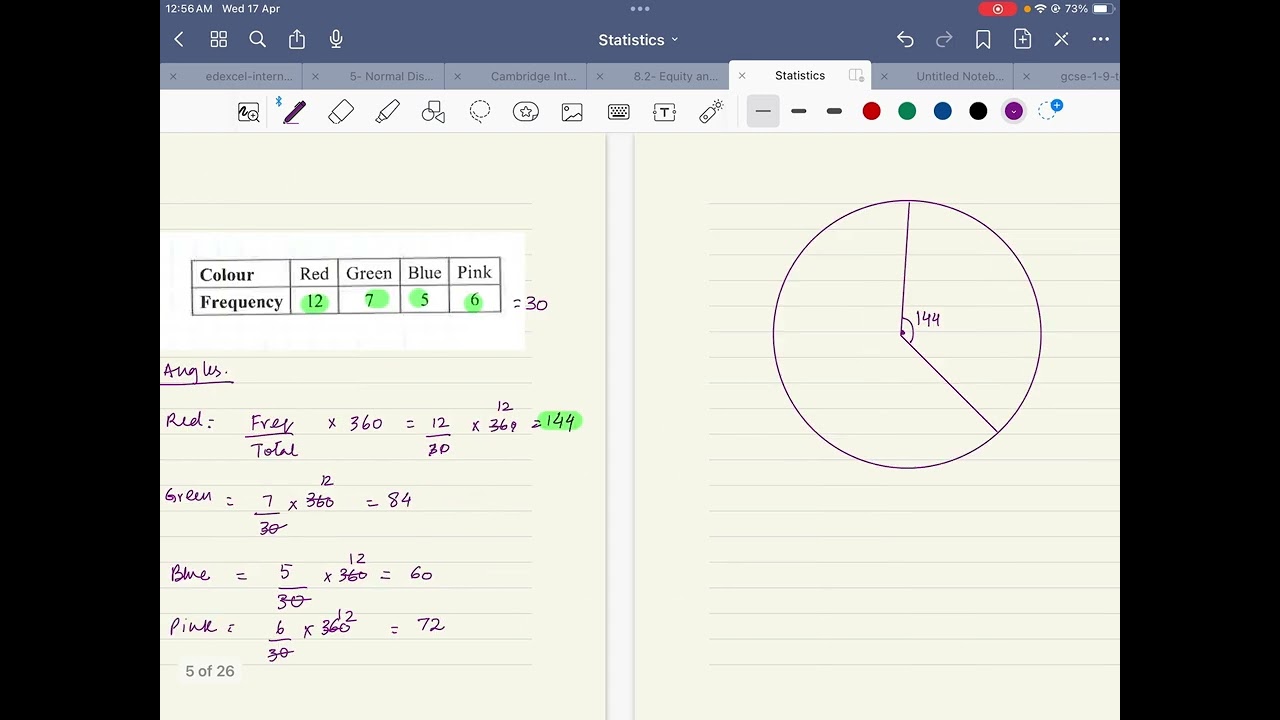The width and height of the screenshot is (1280, 720).
Task: Add a new color preset
Action: pos(1049,110)
